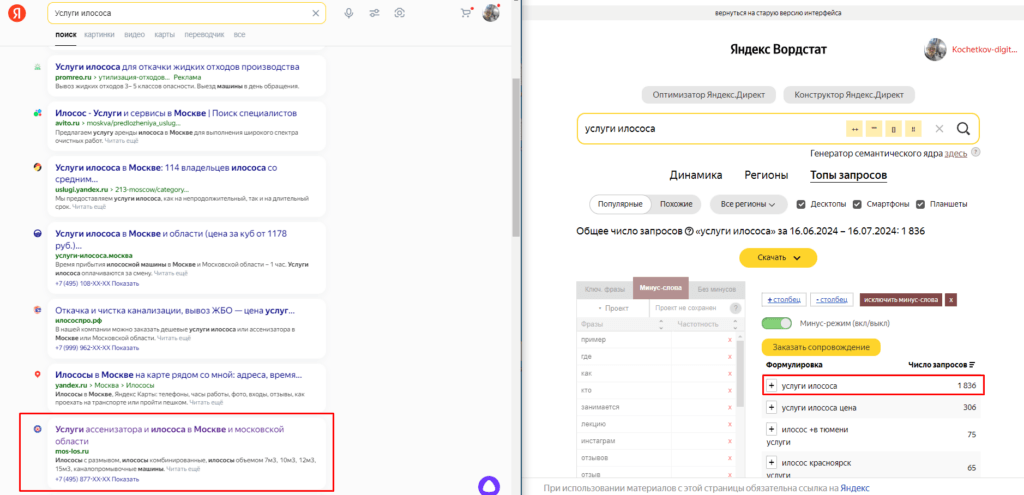The height and width of the screenshot is (495, 1024).
Task: Open promreo.ru ad result title
Action: (177, 67)
